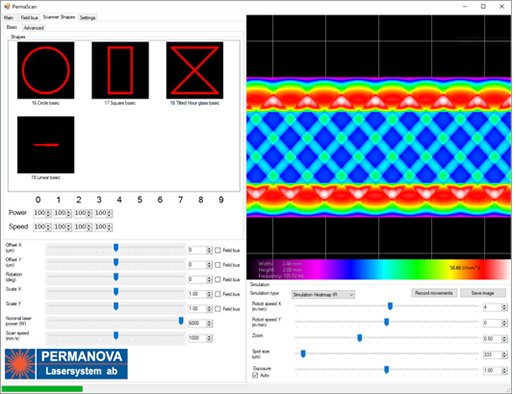Click the Scan speed value field
This screenshot has width=516, height=394.
(197, 338)
